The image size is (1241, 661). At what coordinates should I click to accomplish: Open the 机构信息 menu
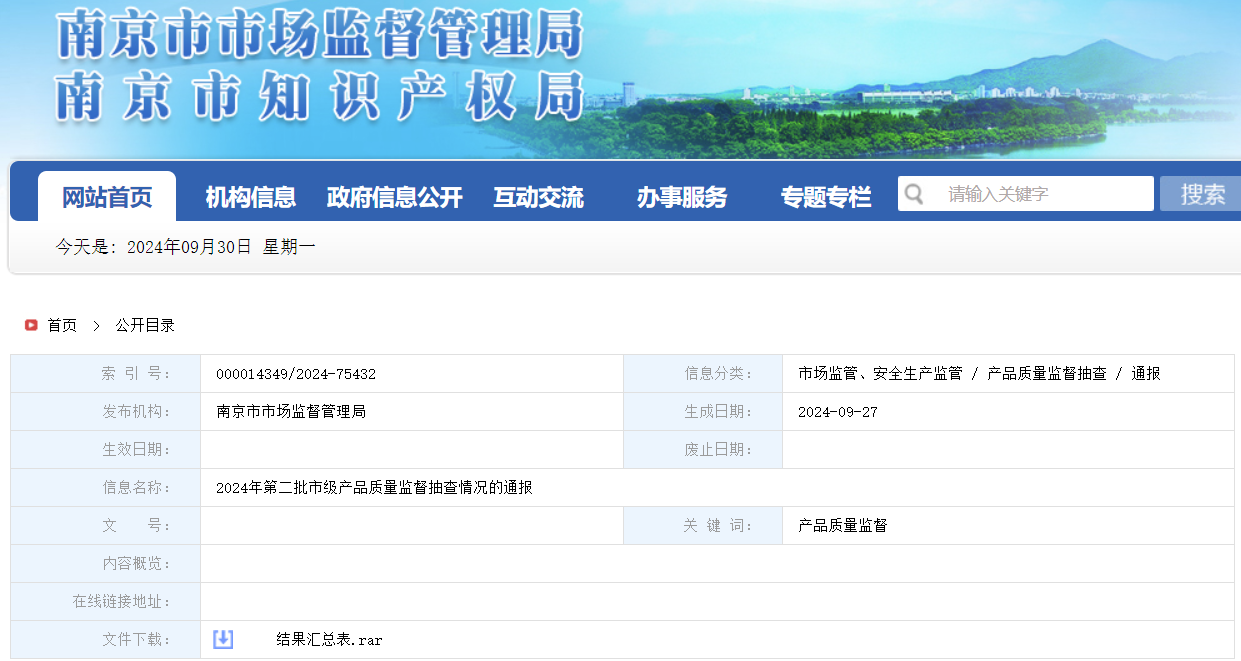click(x=250, y=198)
